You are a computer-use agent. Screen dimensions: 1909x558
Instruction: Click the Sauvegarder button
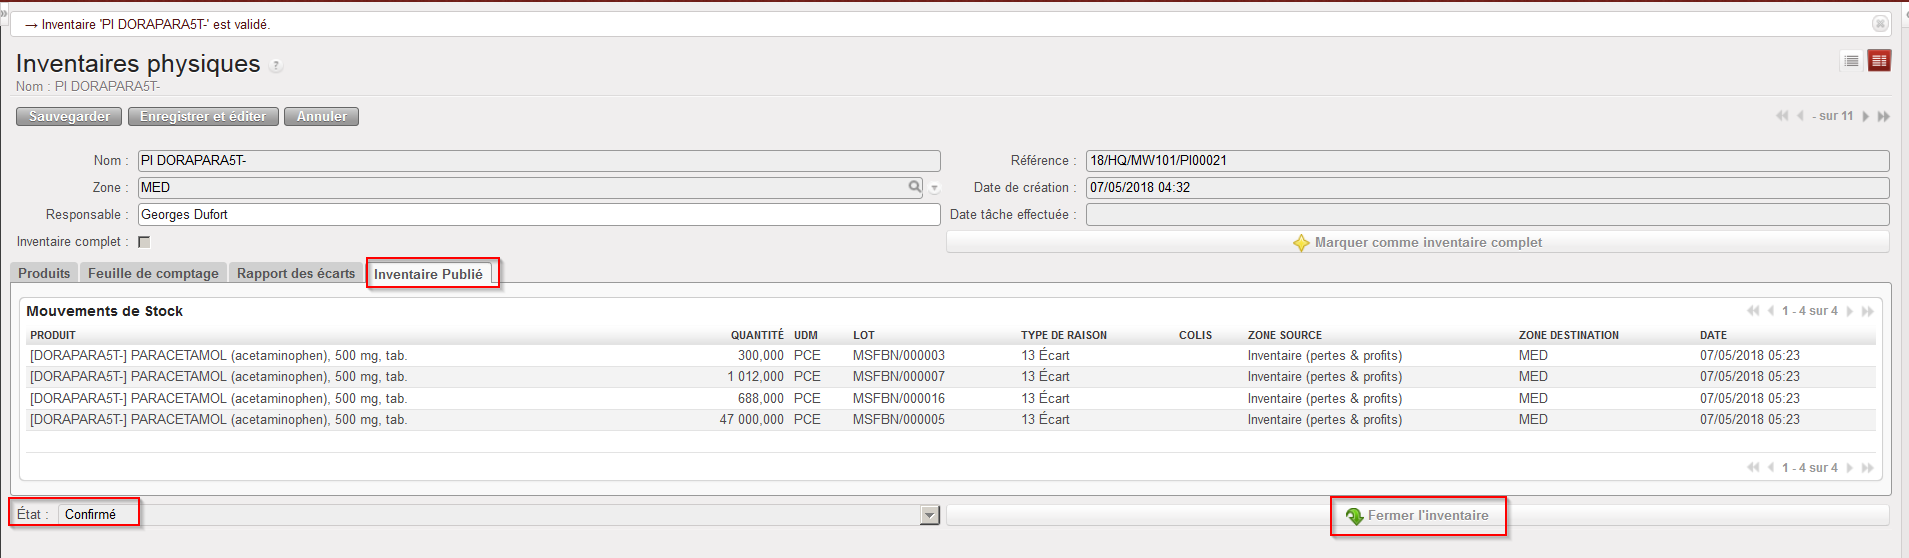click(x=69, y=117)
